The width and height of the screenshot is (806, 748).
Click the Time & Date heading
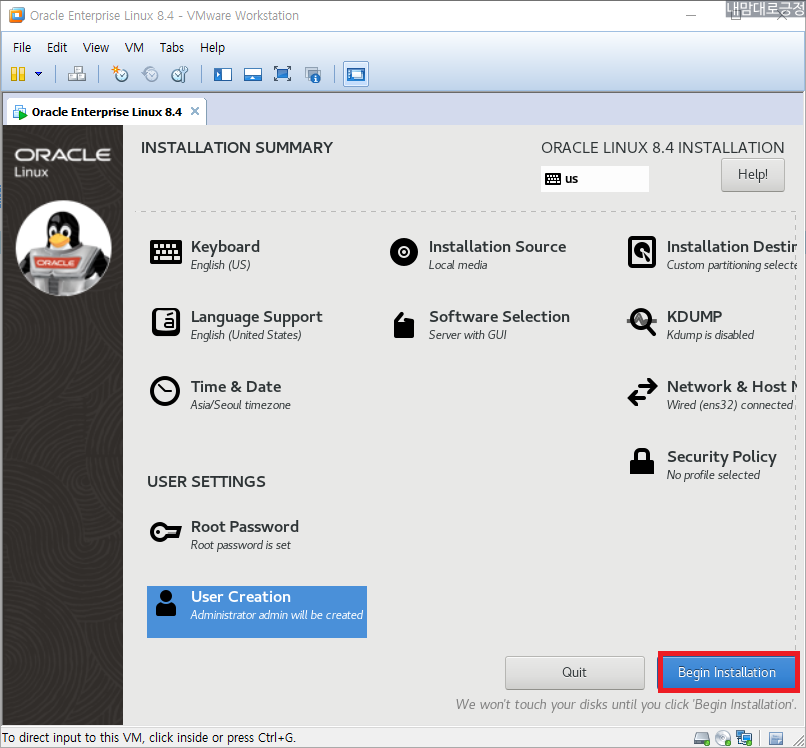[236, 387]
